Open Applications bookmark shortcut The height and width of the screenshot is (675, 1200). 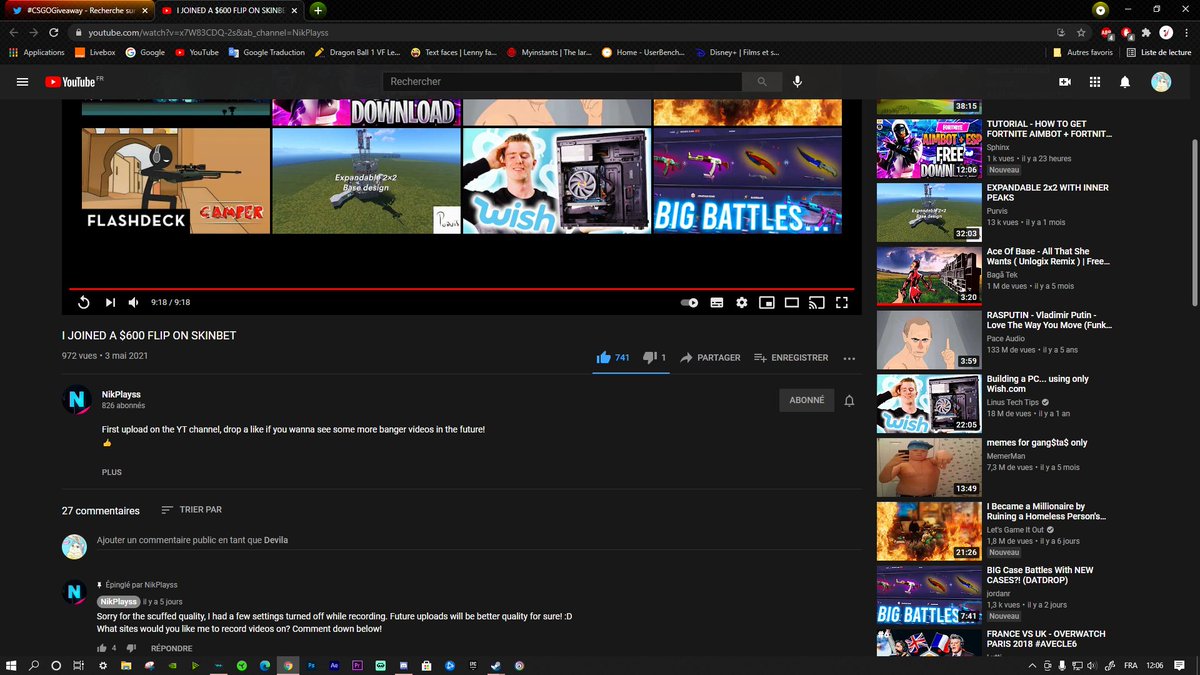coord(37,52)
